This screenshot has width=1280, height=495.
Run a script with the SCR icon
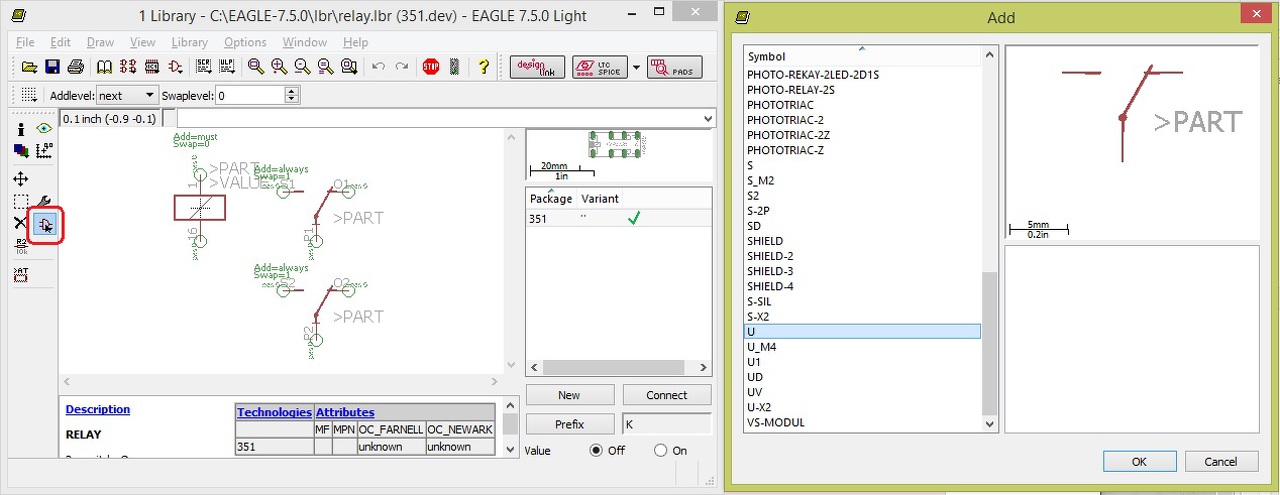[205, 67]
